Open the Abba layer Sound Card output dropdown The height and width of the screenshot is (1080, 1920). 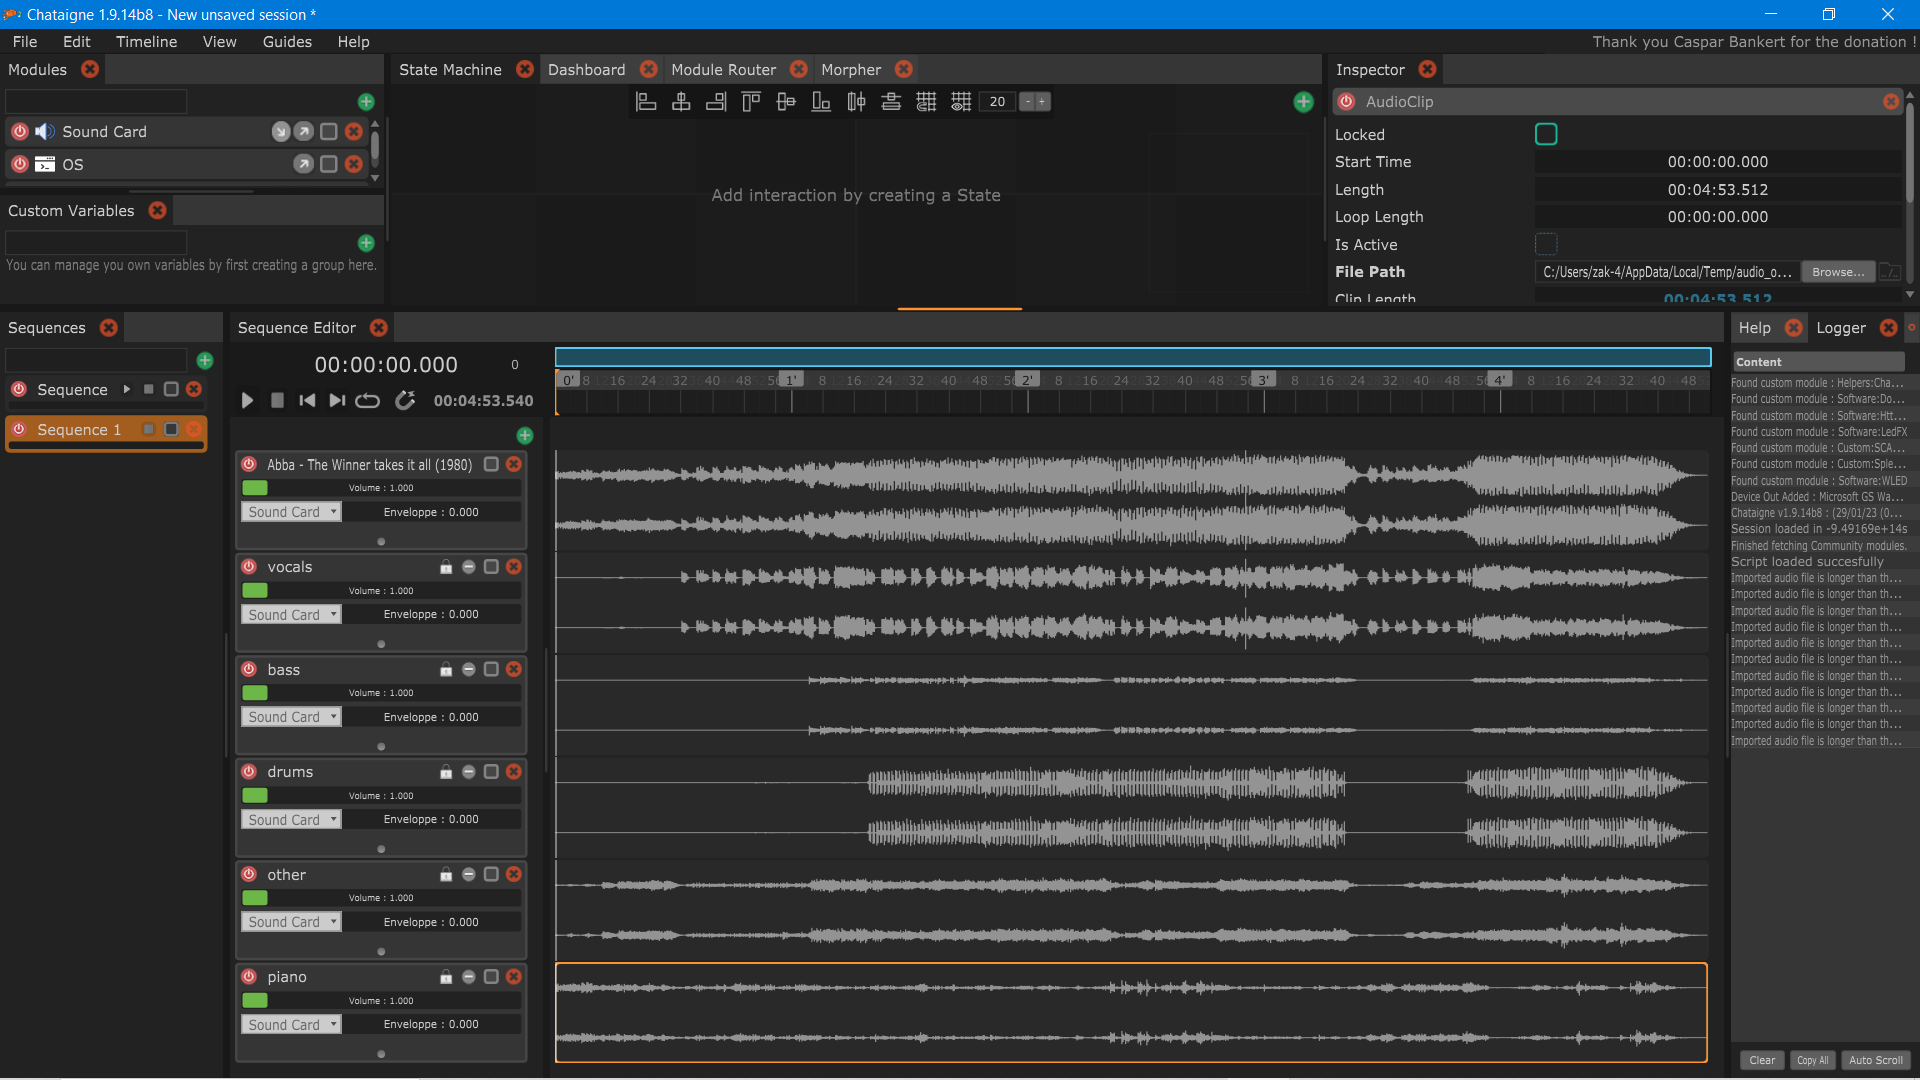291,512
